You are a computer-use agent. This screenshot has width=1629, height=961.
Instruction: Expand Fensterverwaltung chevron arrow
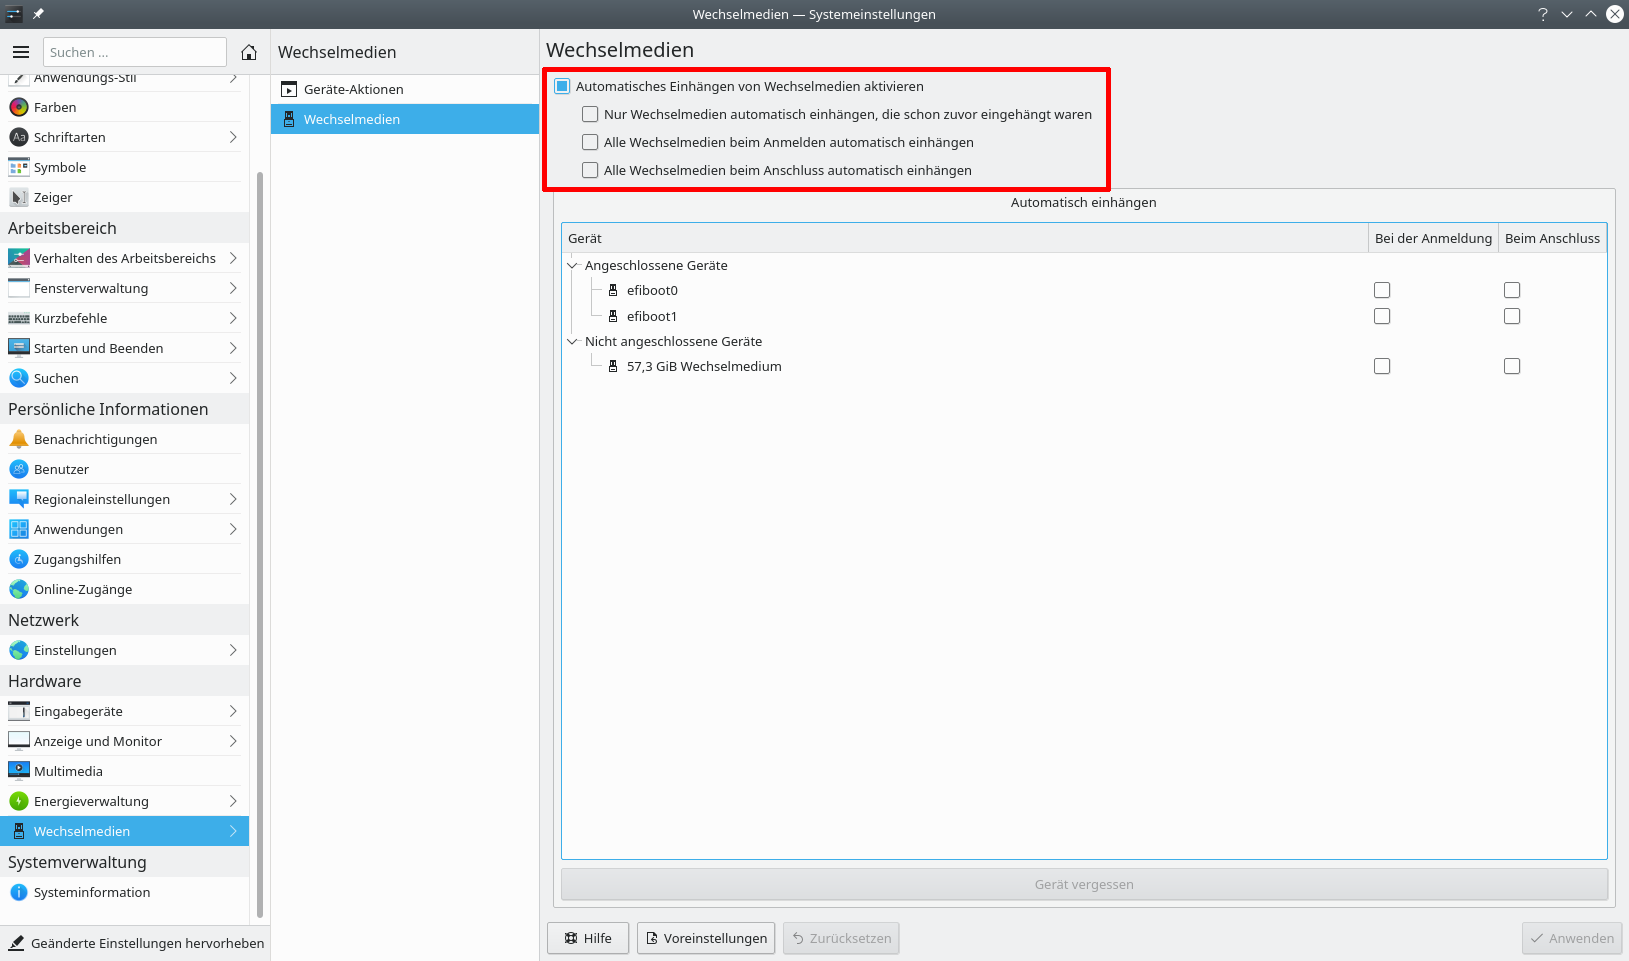tap(232, 288)
